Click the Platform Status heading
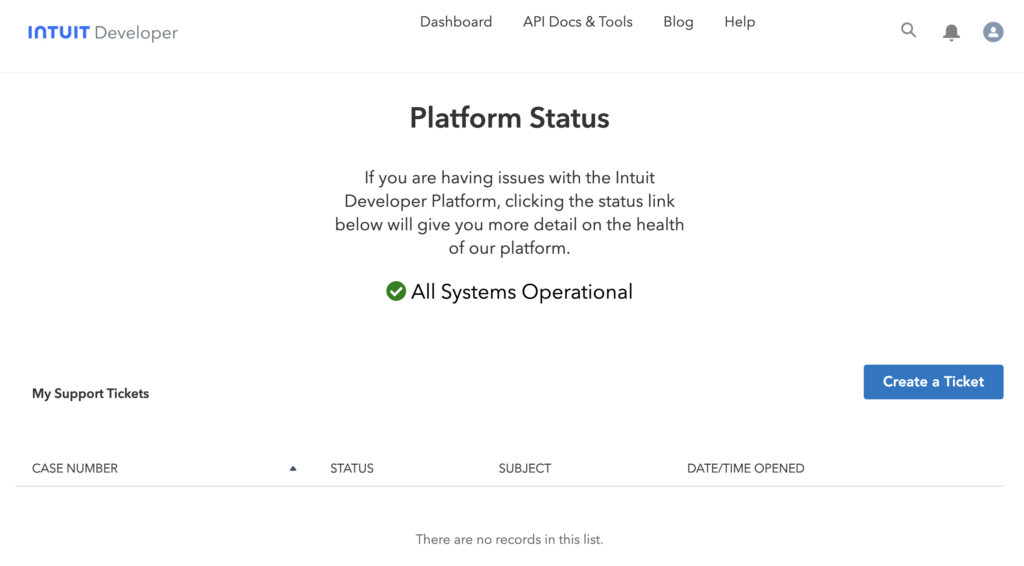Image resolution: width=1024 pixels, height=566 pixels. click(x=509, y=118)
